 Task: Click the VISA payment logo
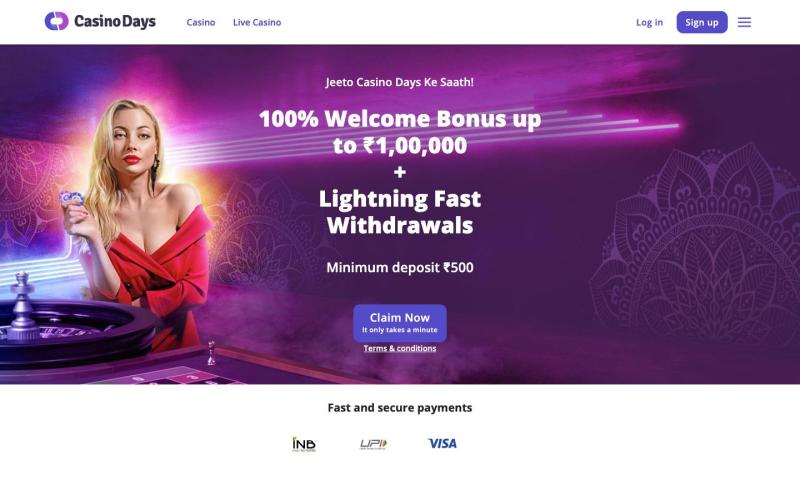[442, 443]
